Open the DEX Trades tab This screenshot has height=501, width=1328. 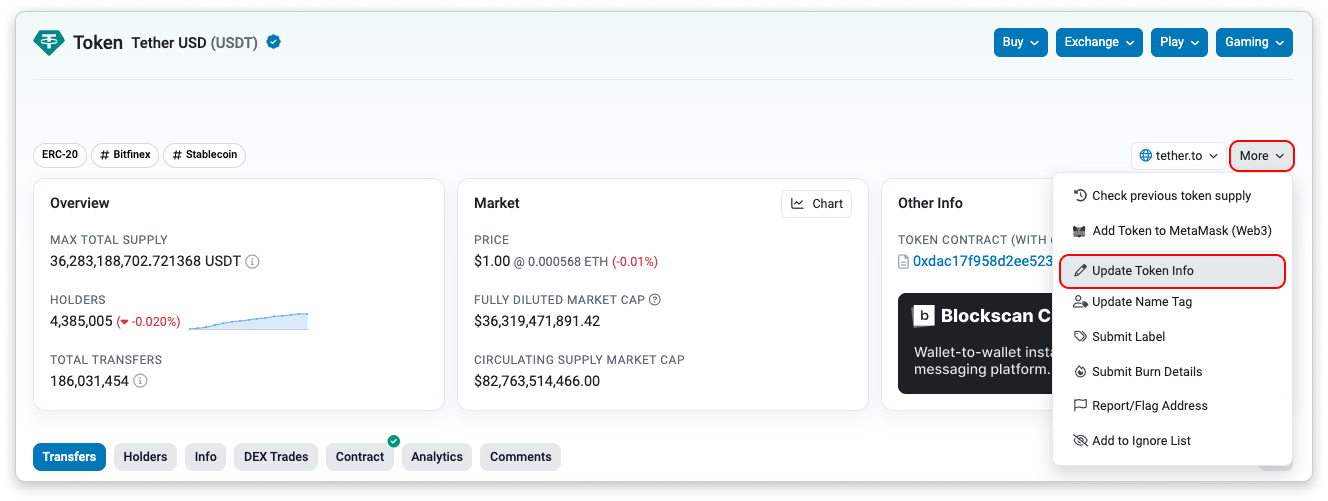coord(276,457)
